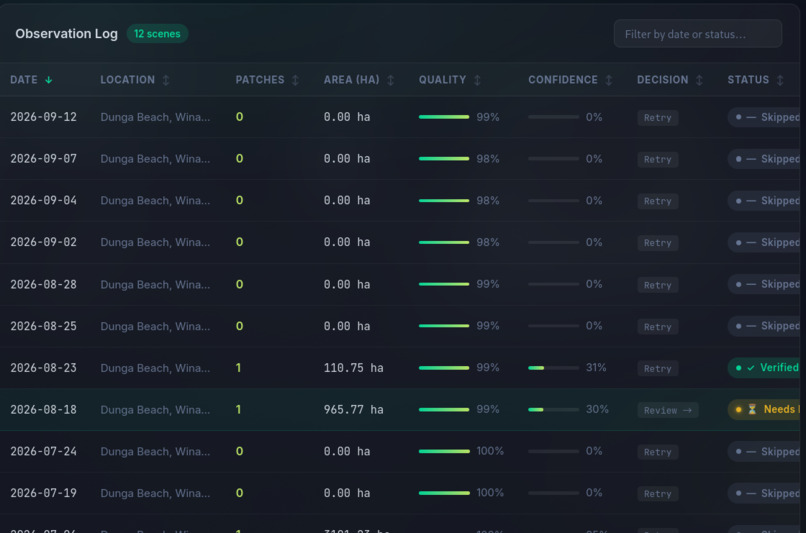This screenshot has height=533, width=806.
Task: Click the 965.77 ha area value
Action: coord(354,410)
